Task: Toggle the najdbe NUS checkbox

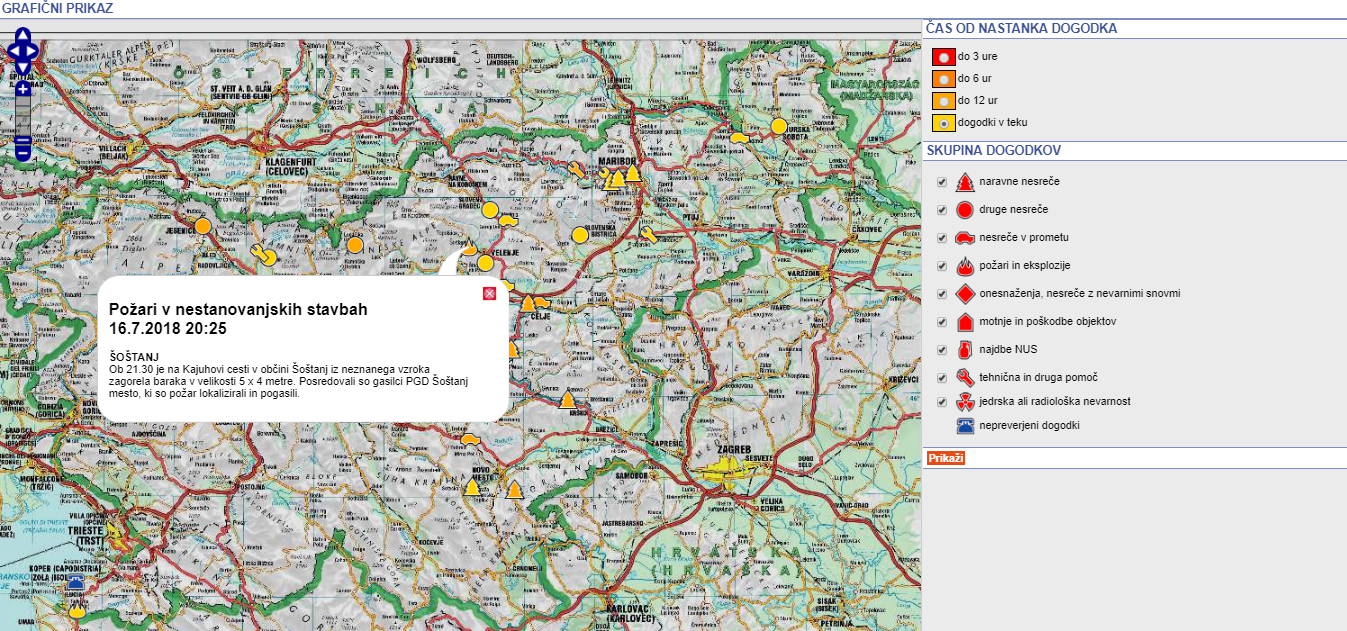Action: (x=942, y=350)
